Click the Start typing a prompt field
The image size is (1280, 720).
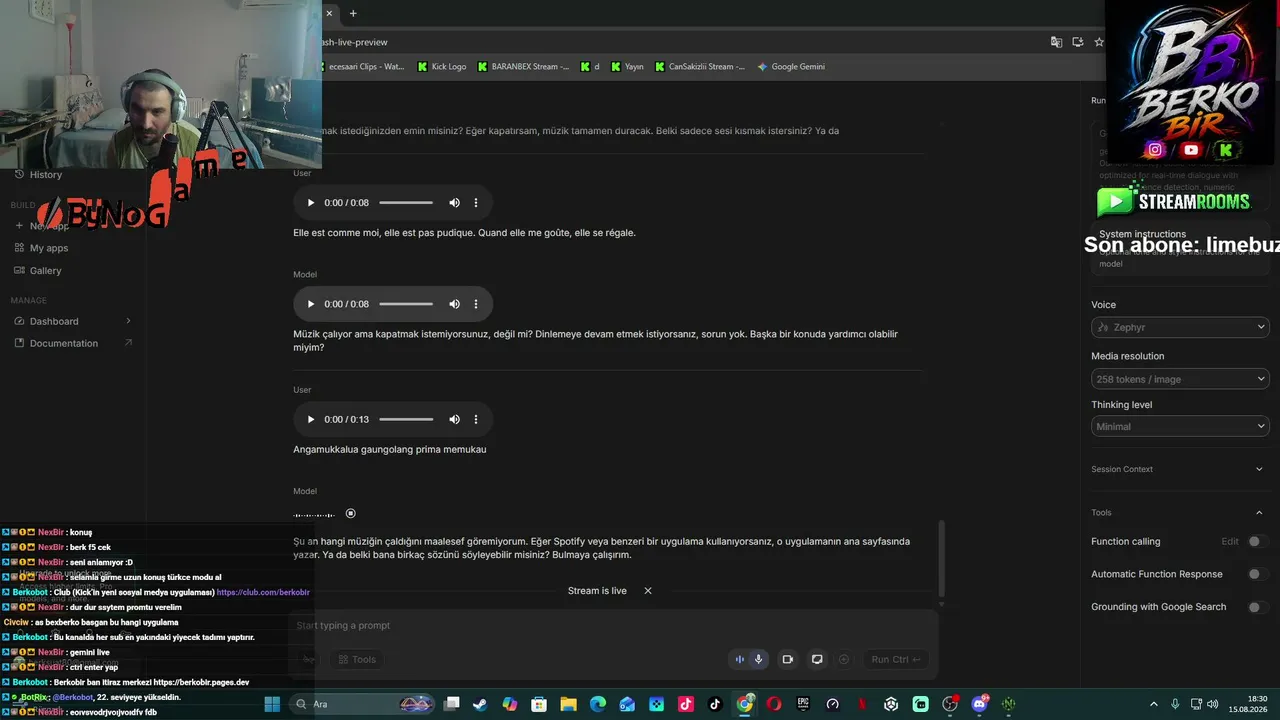click(615, 626)
